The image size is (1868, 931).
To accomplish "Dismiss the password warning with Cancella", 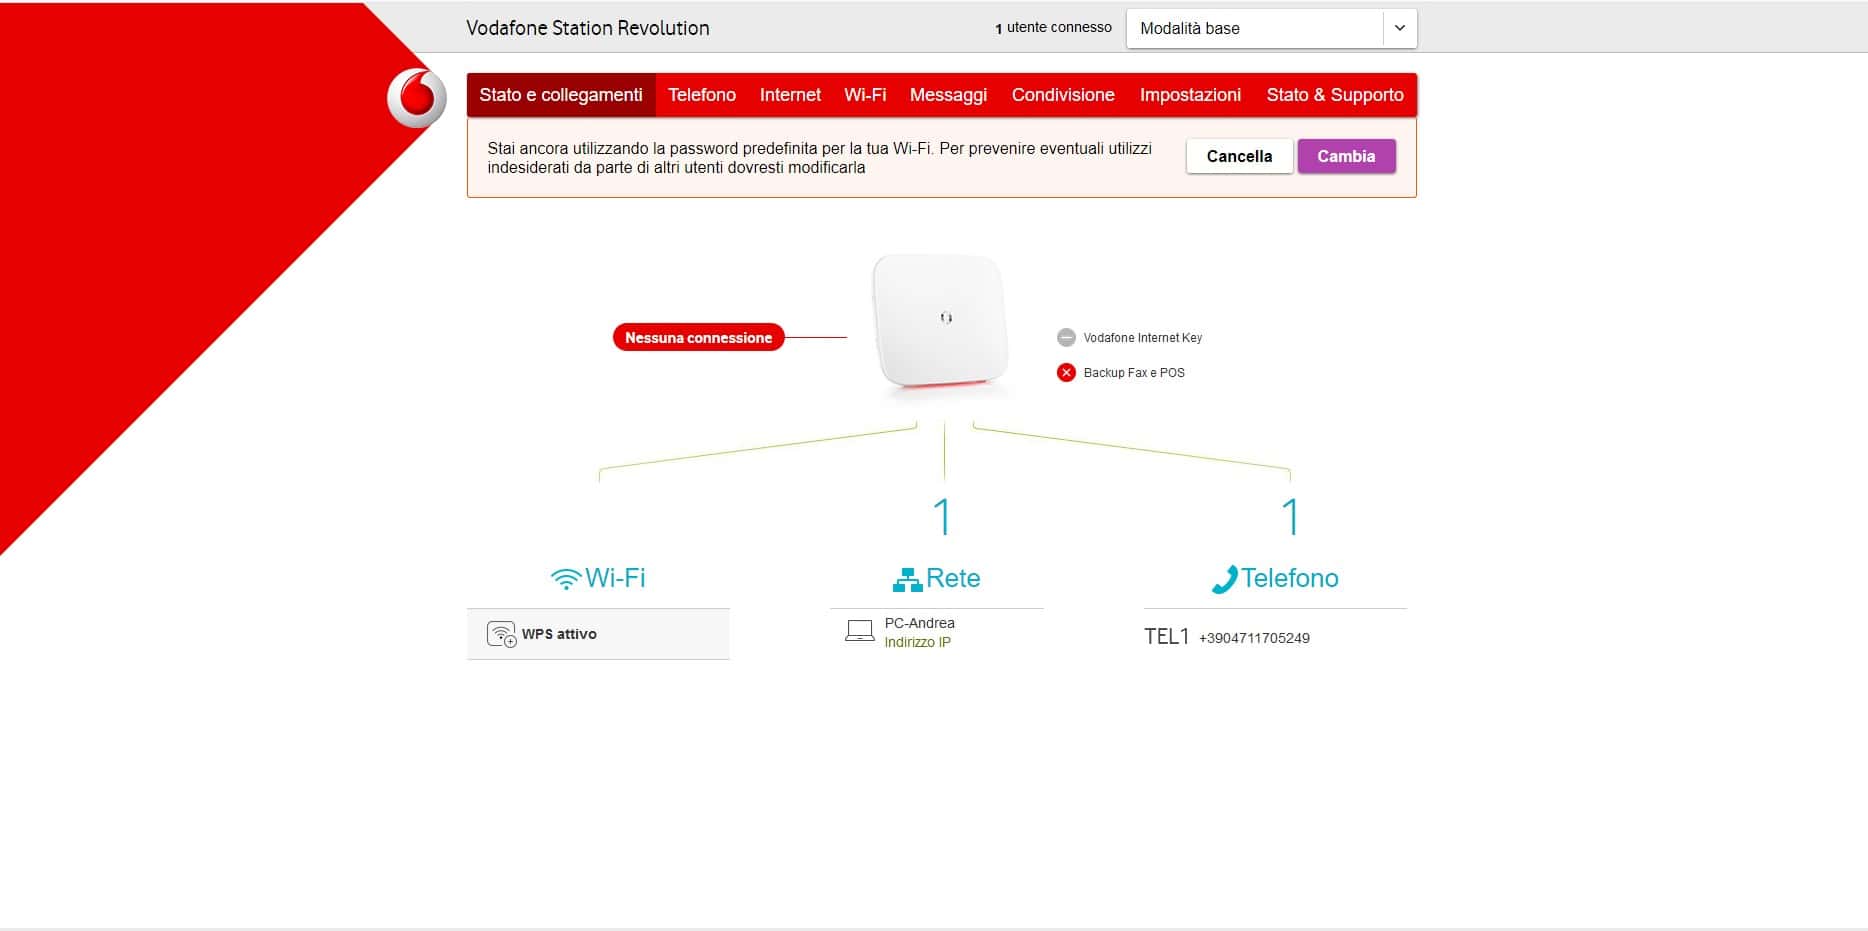I will pos(1239,156).
